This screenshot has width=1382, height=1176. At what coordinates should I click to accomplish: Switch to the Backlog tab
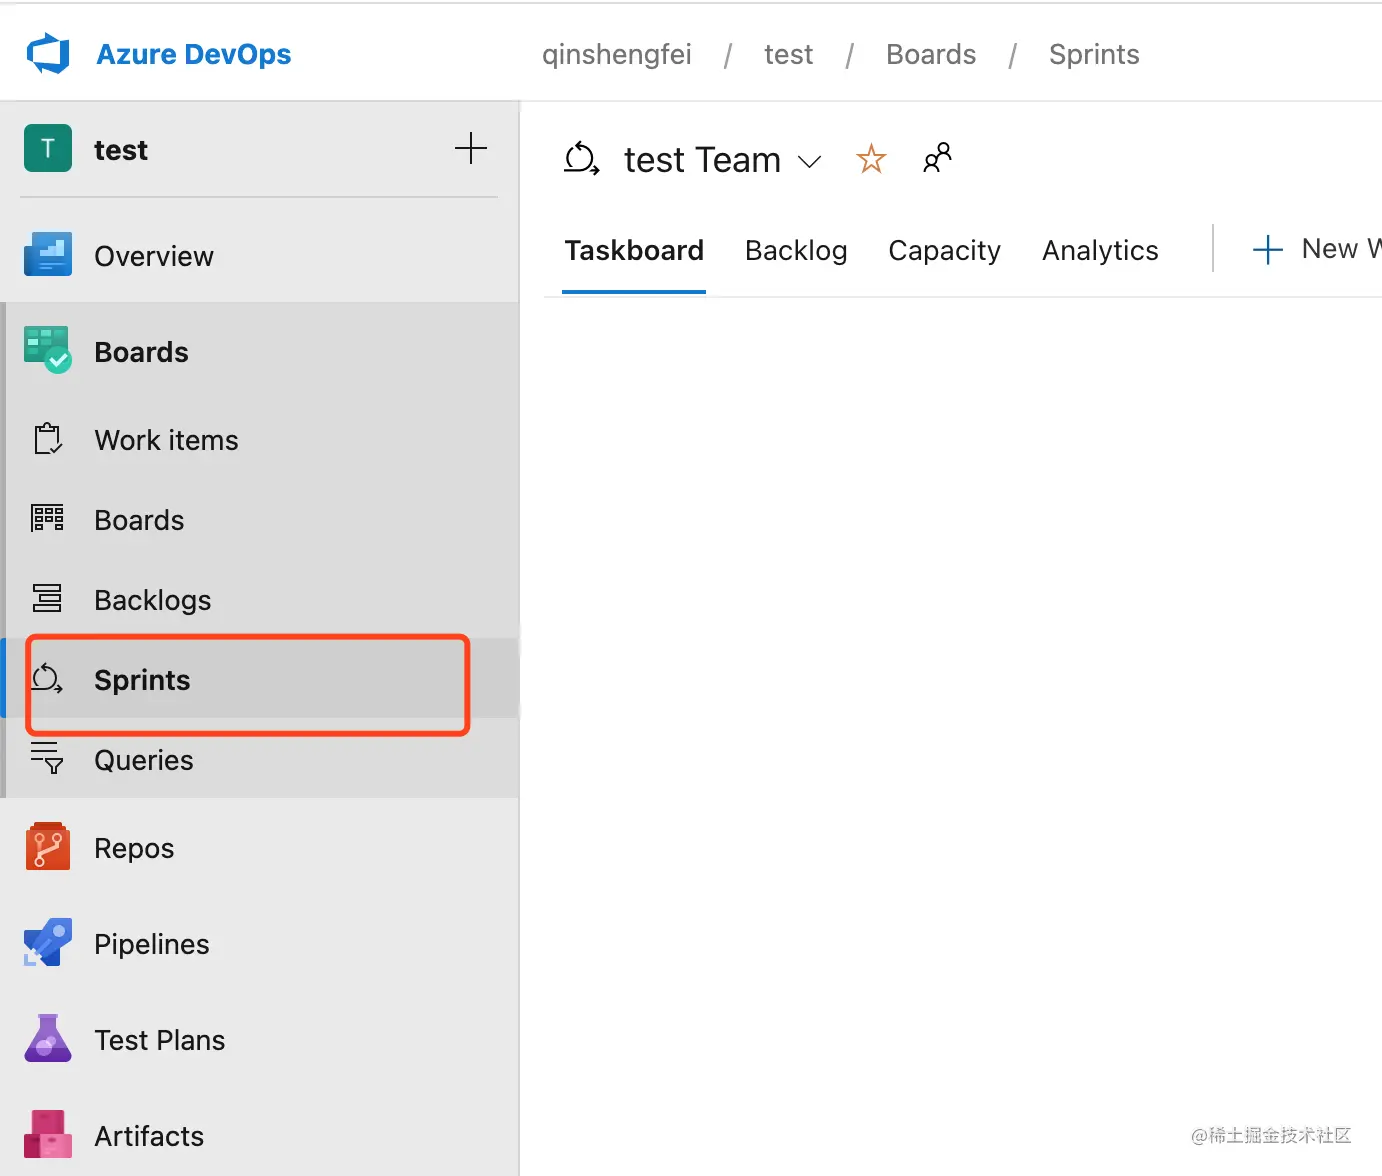pos(796,250)
